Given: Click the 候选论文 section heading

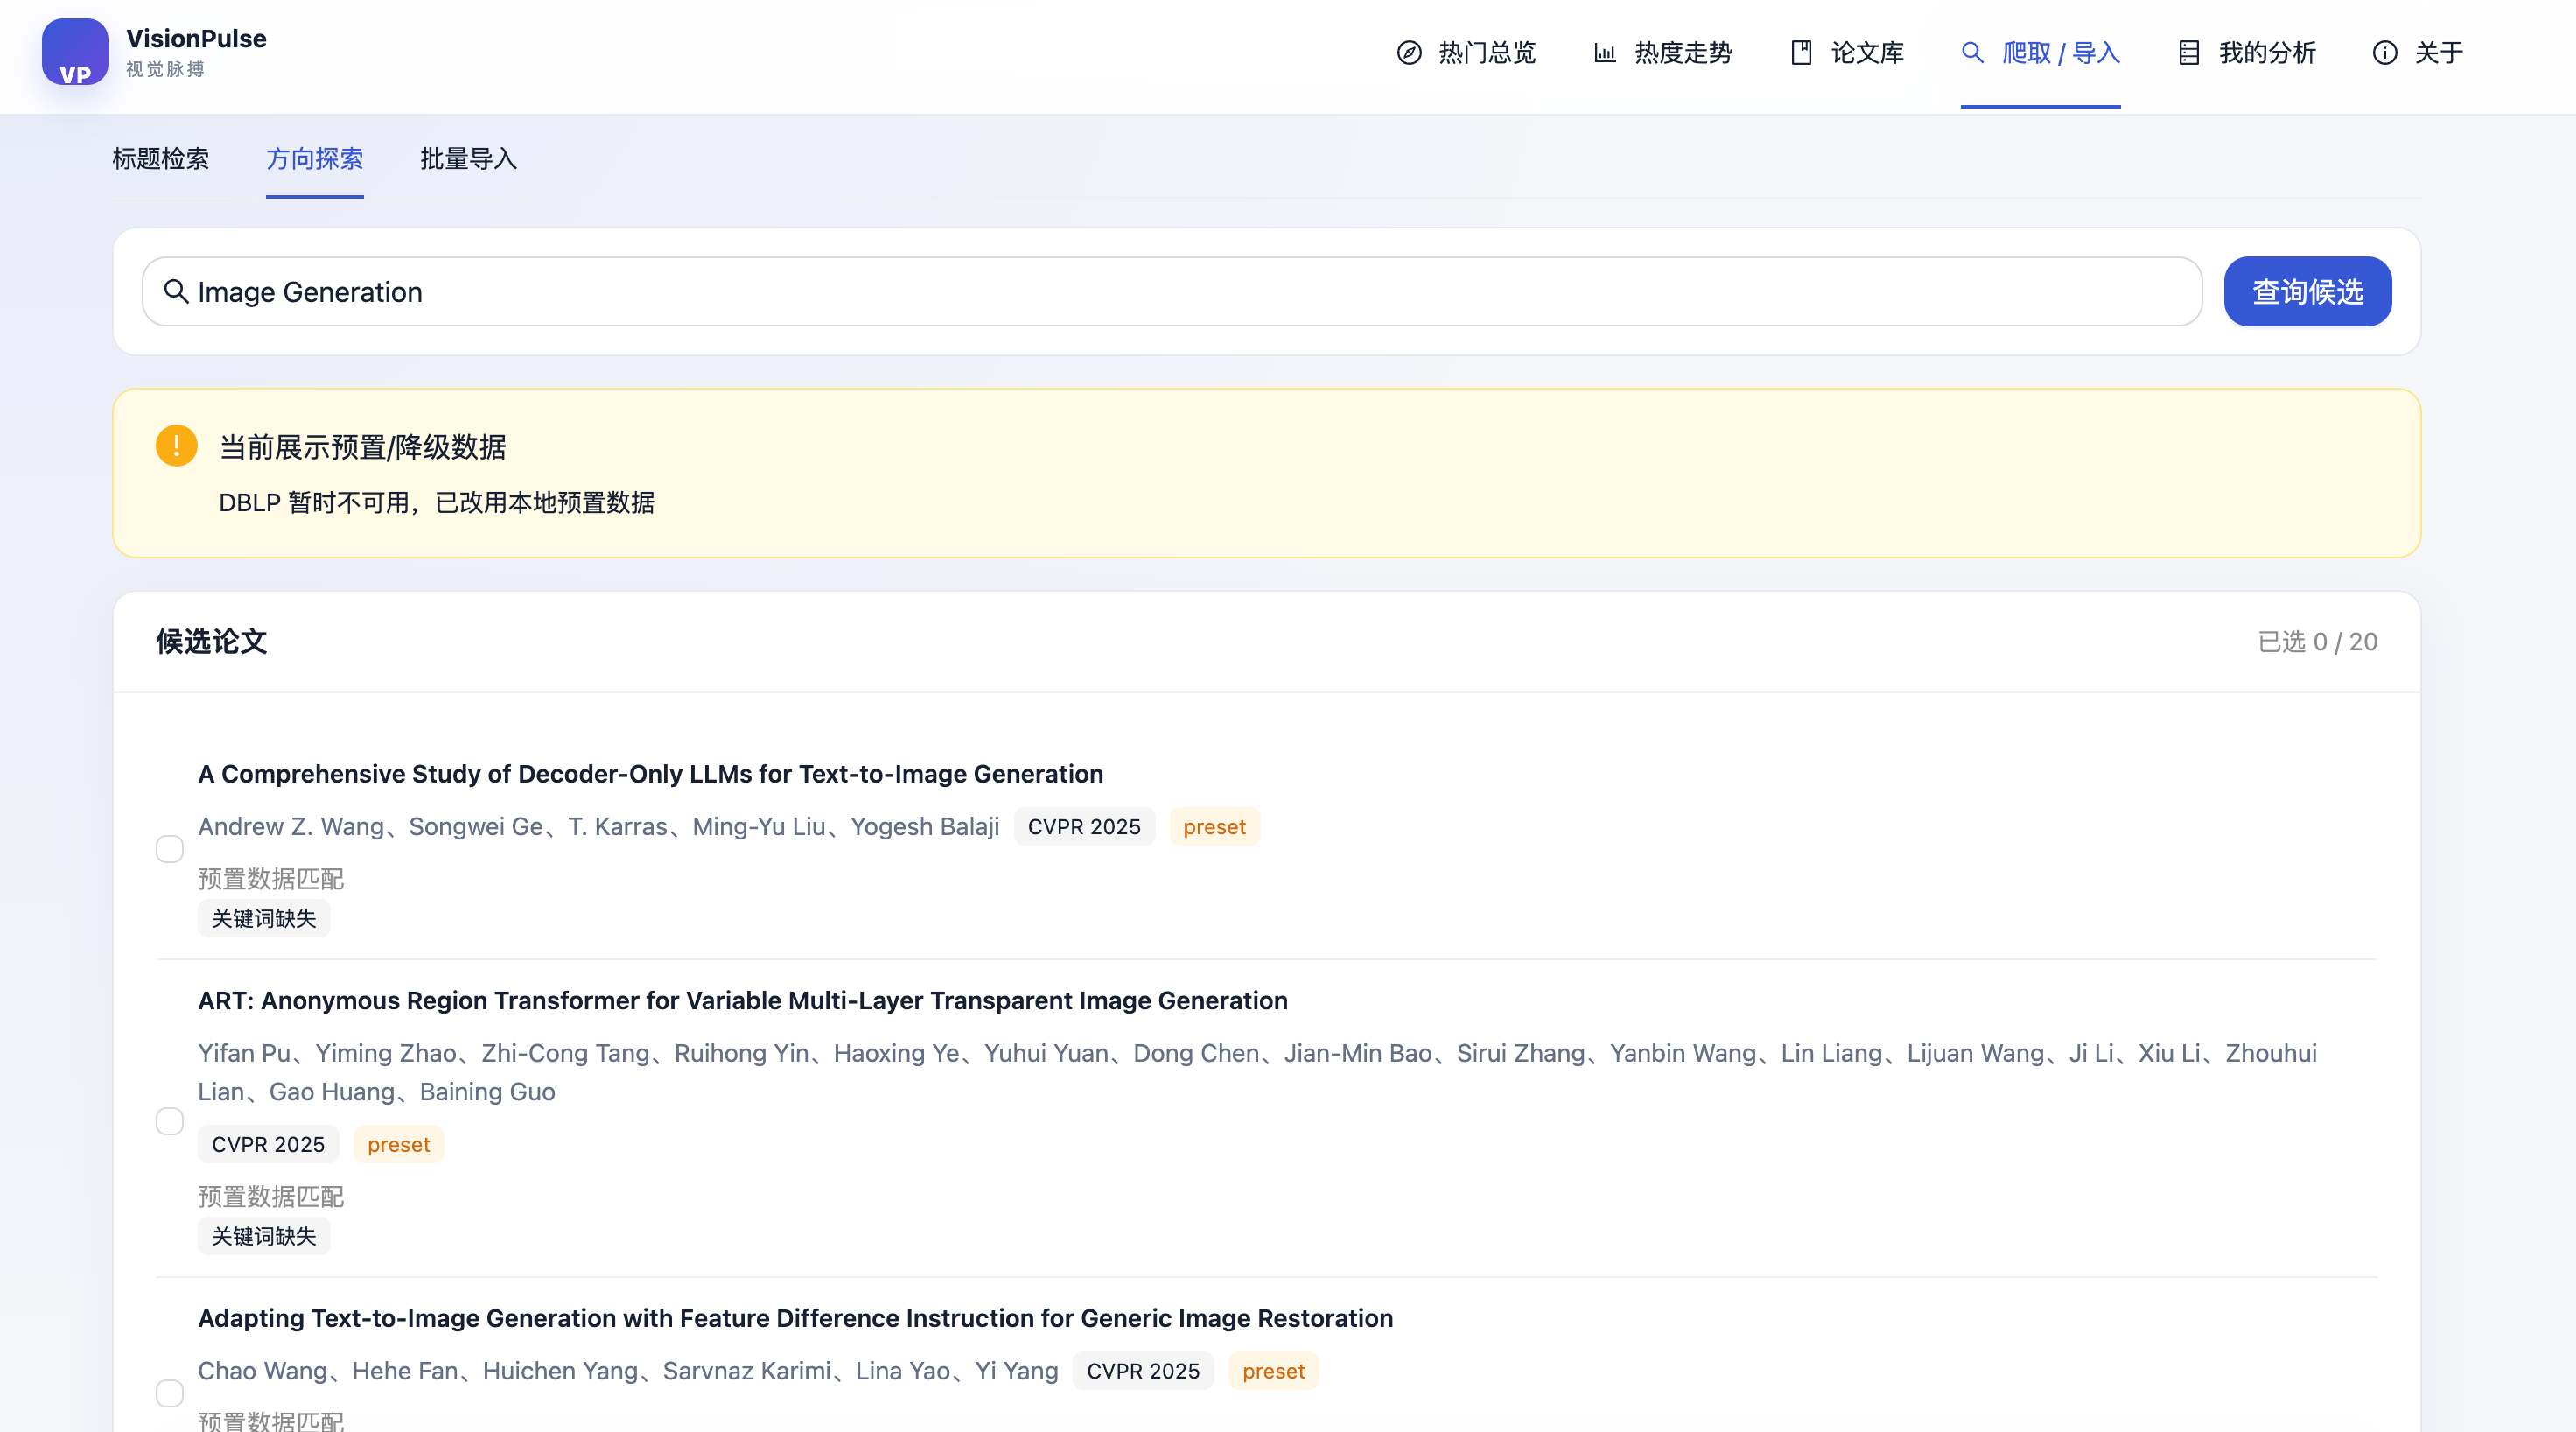Looking at the screenshot, I should (x=212, y=642).
